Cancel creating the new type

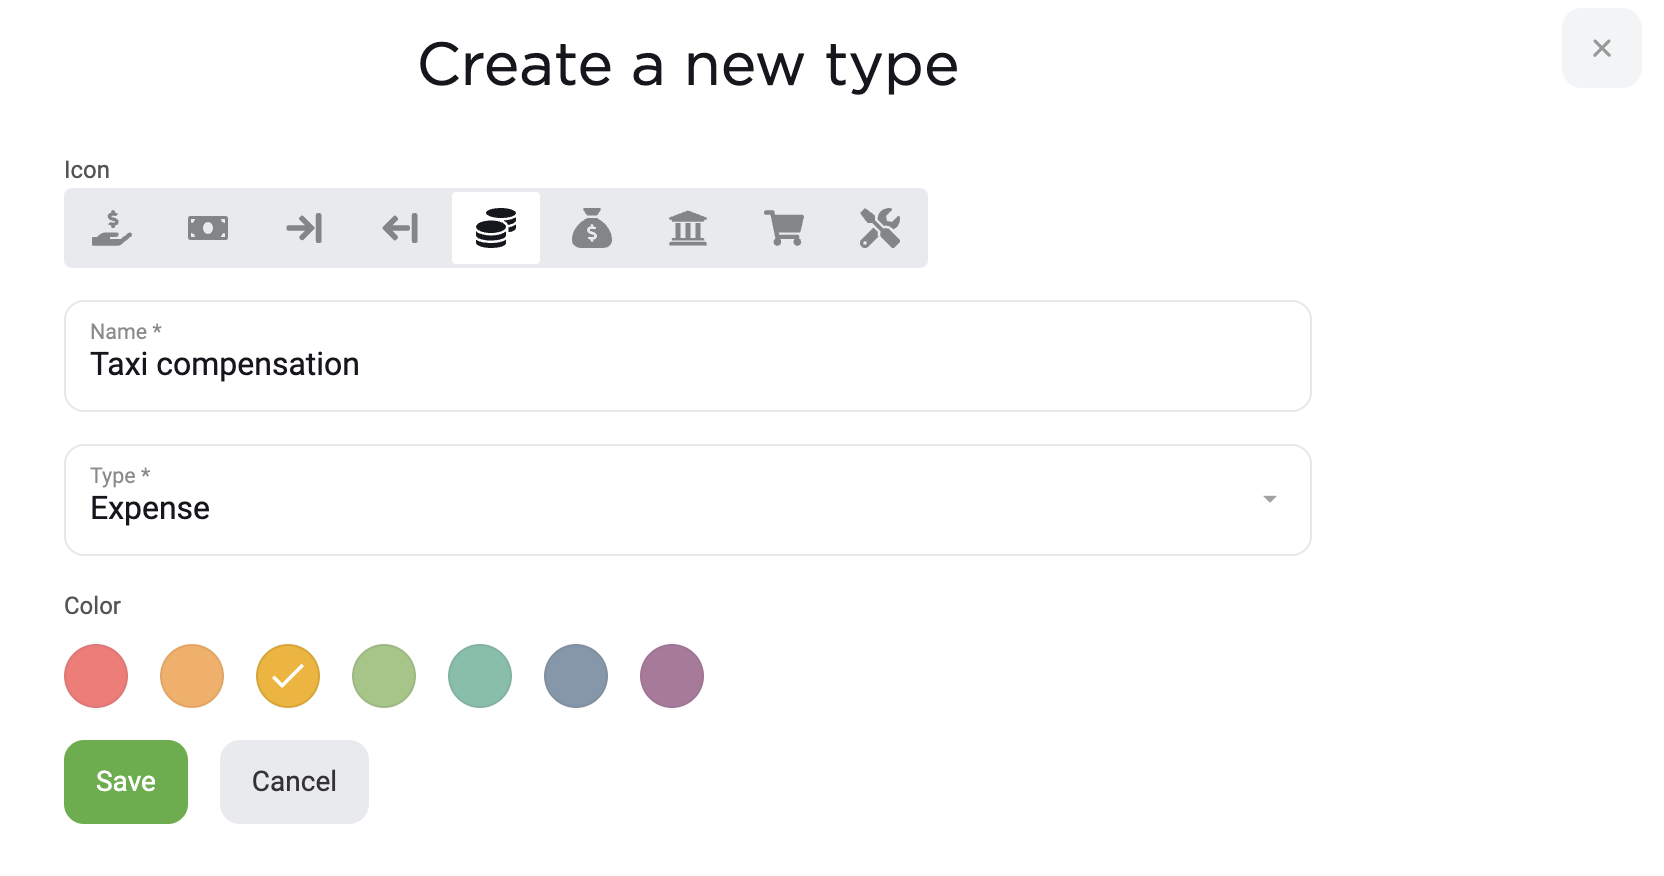click(x=294, y=782)
